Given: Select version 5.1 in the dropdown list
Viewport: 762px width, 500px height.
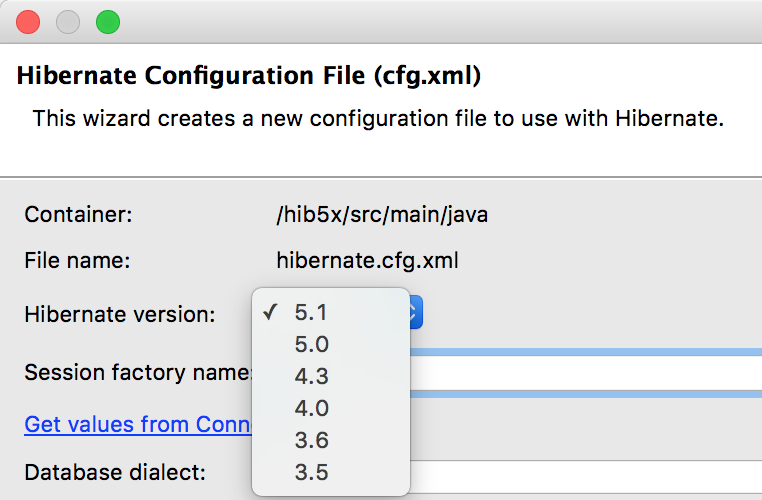Looking at the screenshot, I should [311, 312].
